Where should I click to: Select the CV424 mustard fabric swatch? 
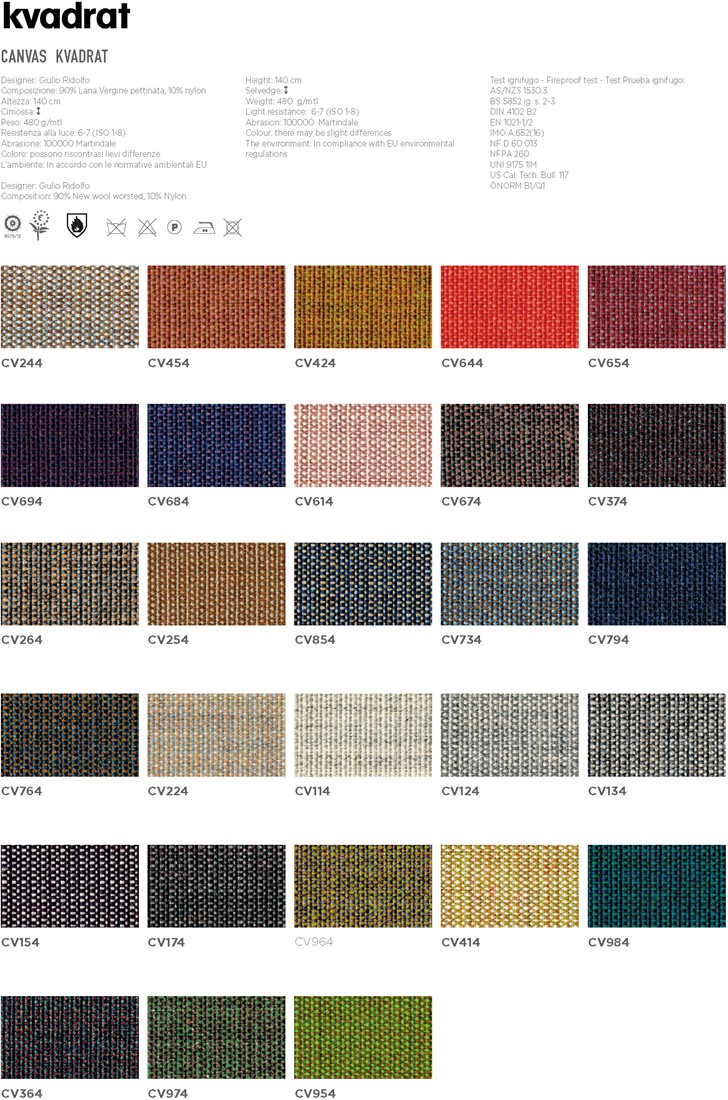pyautogui.click(x=363, y=307)
